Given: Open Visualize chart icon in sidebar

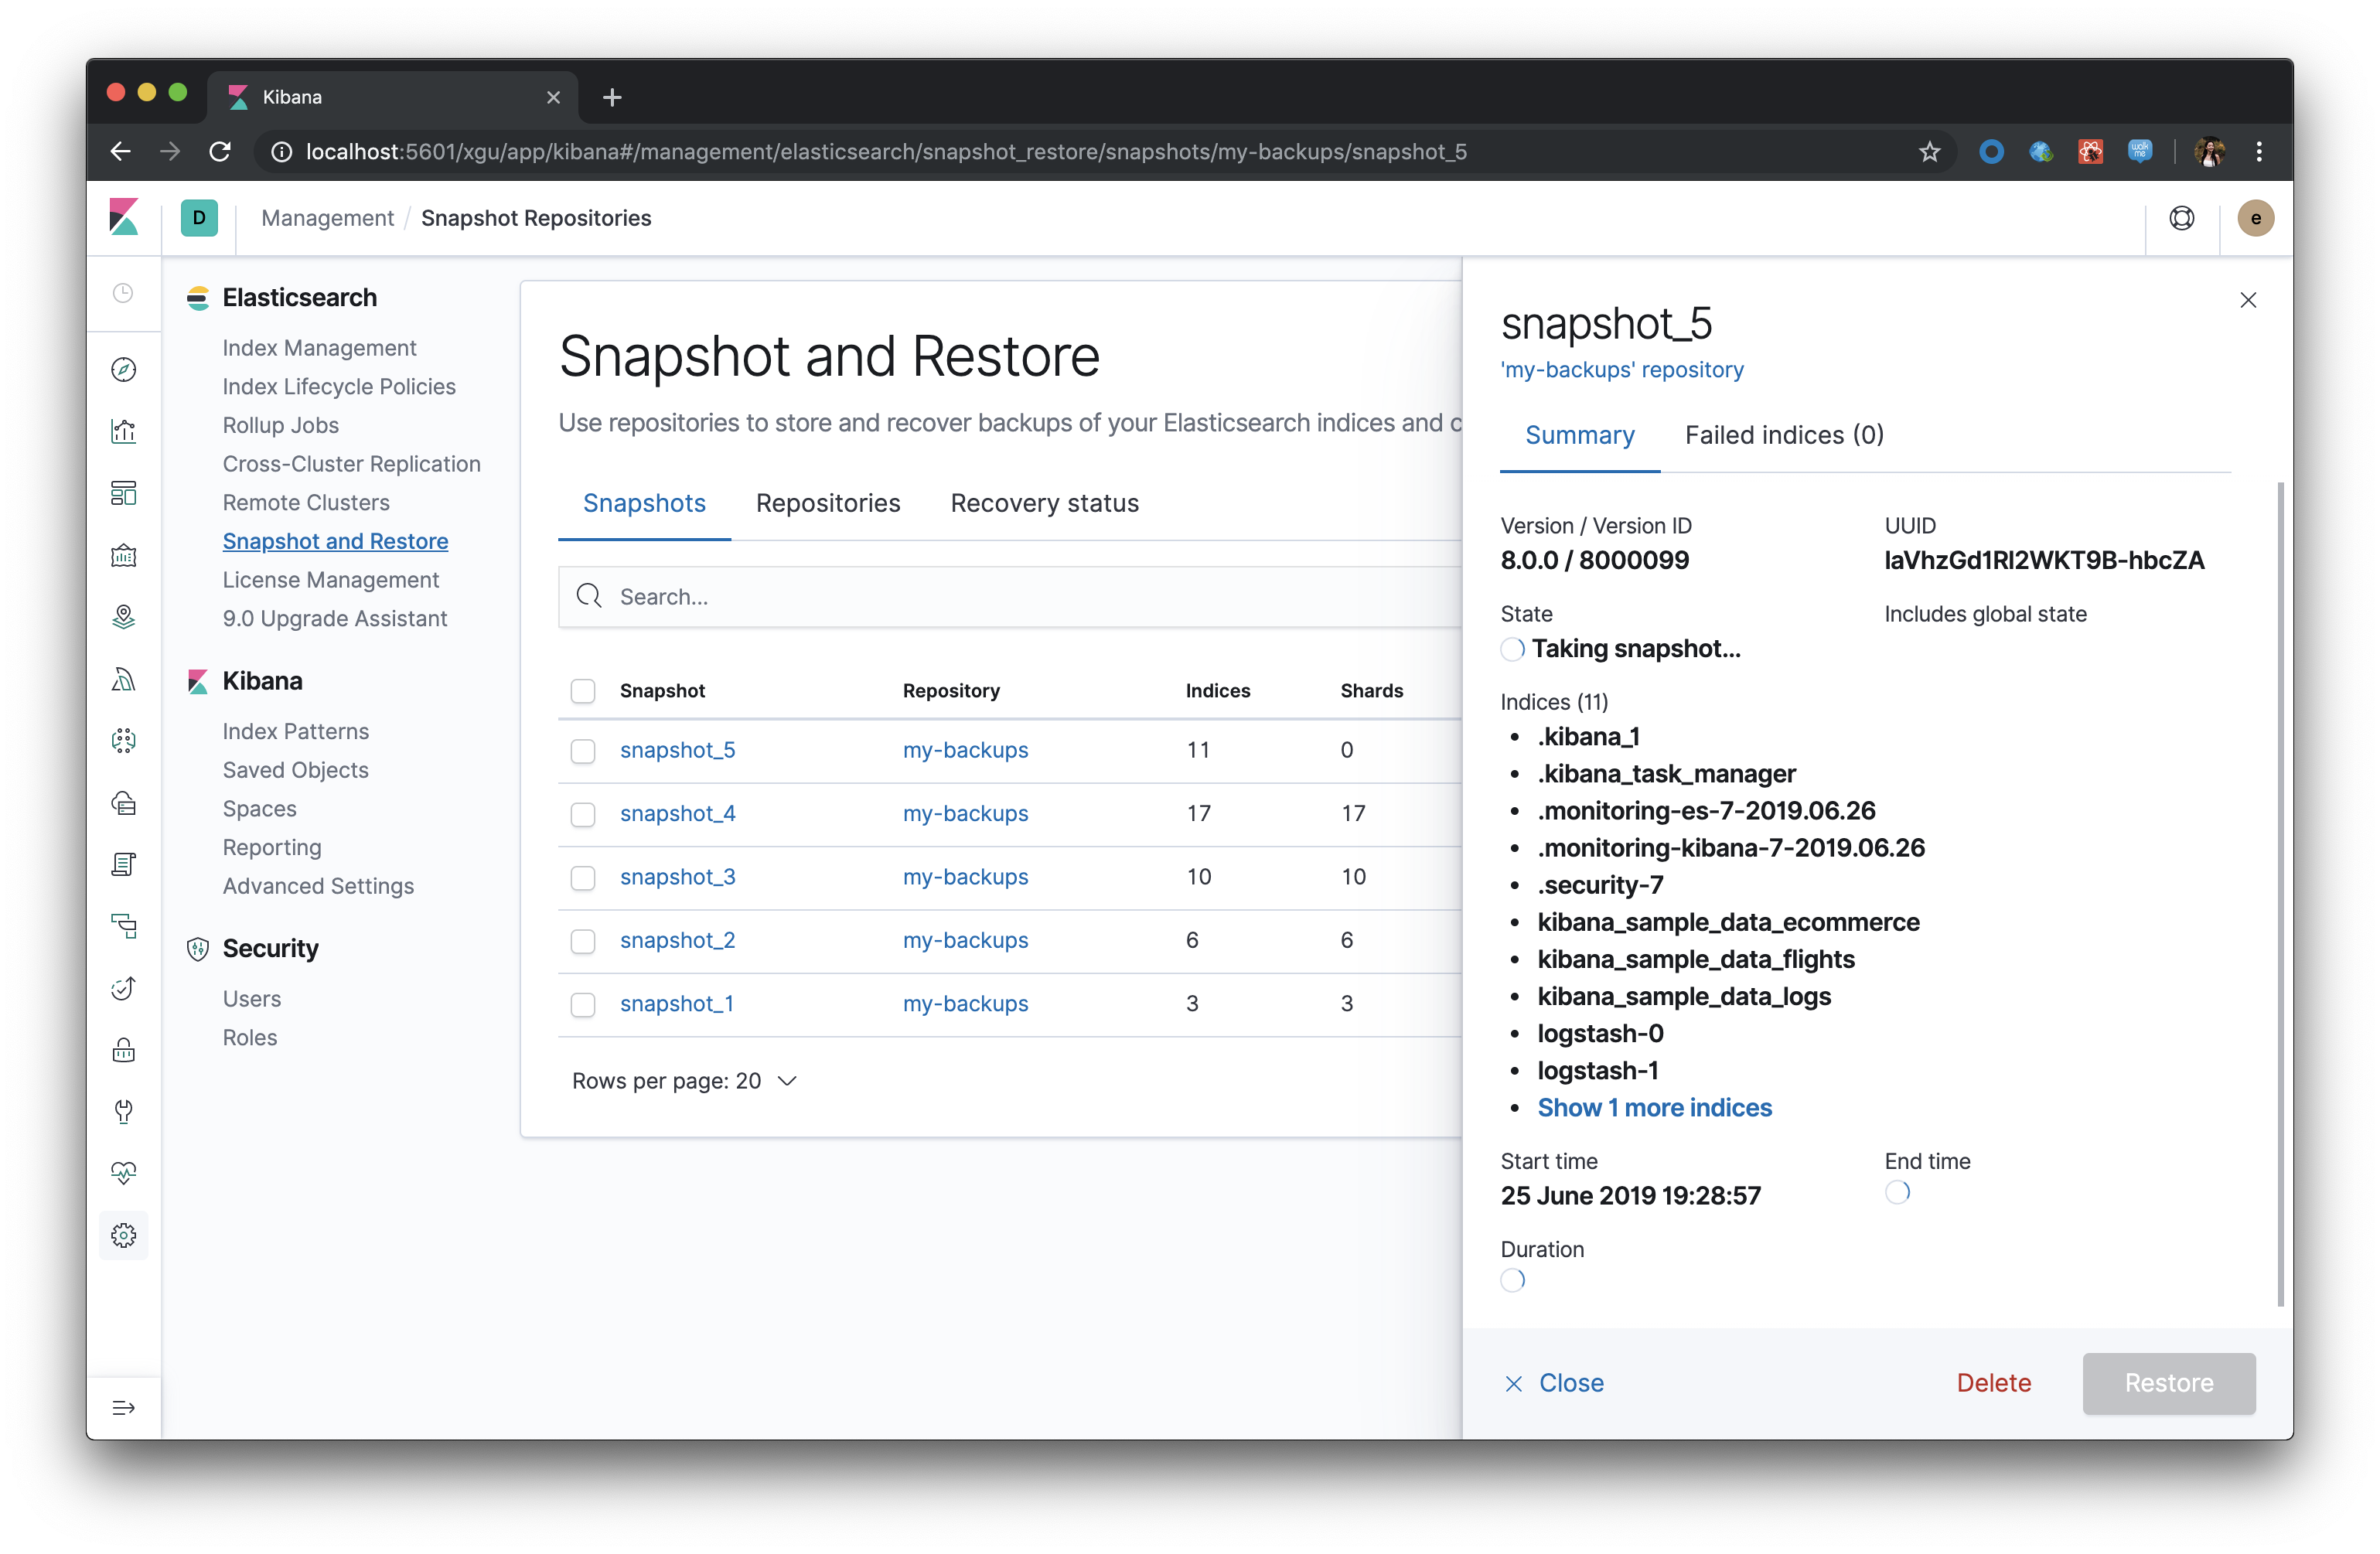Looking at the screenshot, I should tap(123, 432).
